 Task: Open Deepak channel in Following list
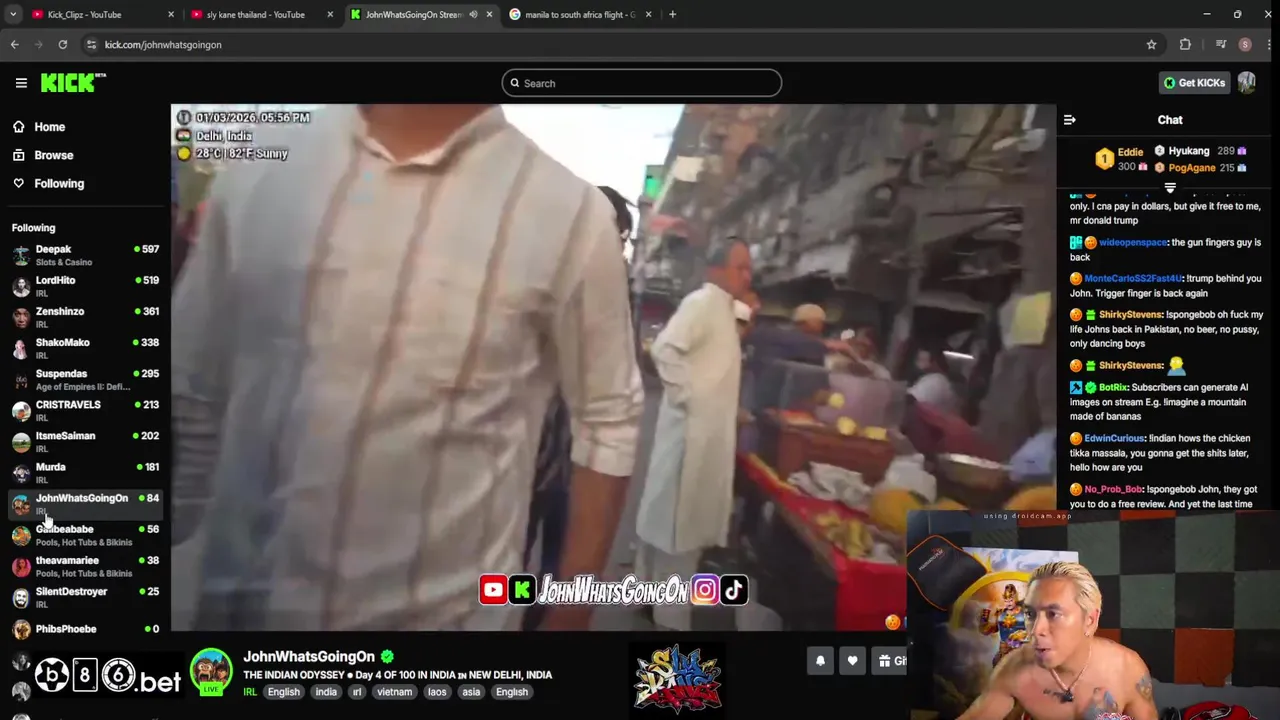[x=85, y=255]
